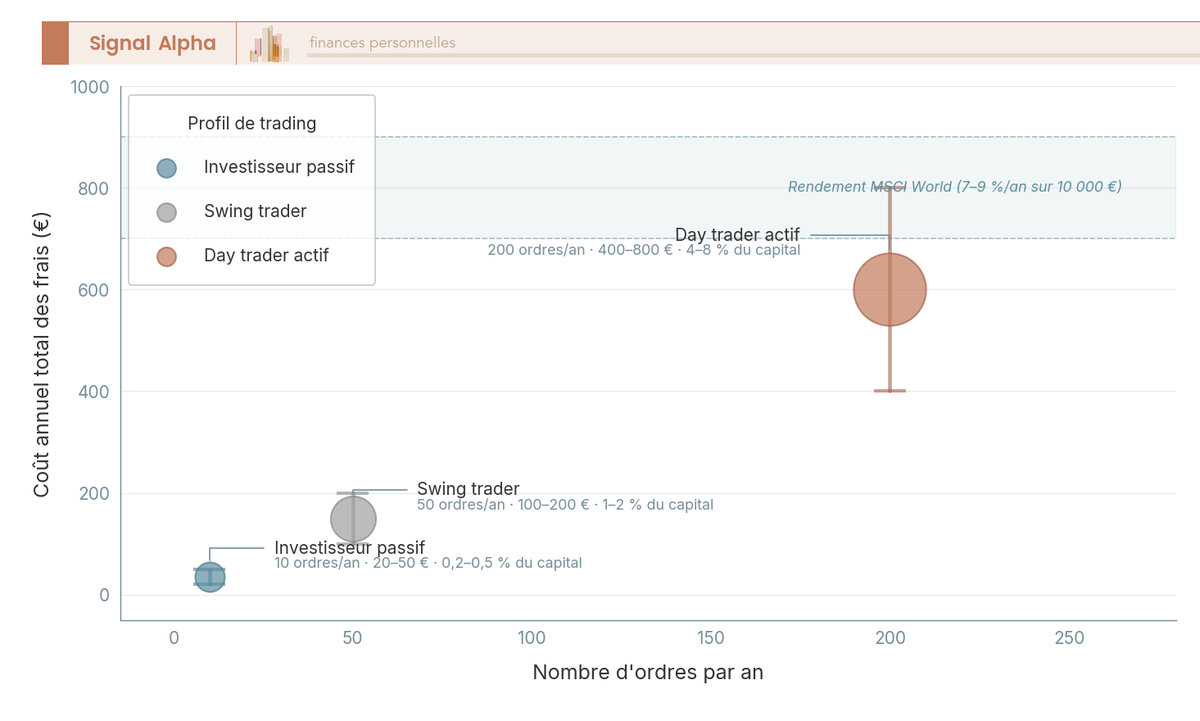The image size is (1200, 721).
Task: Click the grey Swing trader legend marker
Action: click(x=167, y=212)
